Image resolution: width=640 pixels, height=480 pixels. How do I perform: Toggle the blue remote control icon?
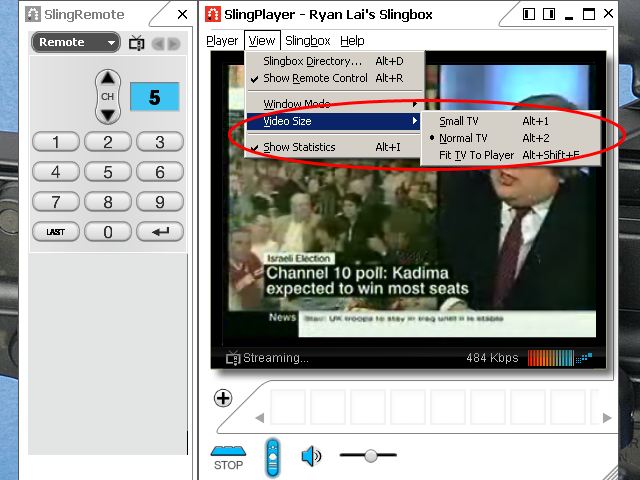pos(273,458)
